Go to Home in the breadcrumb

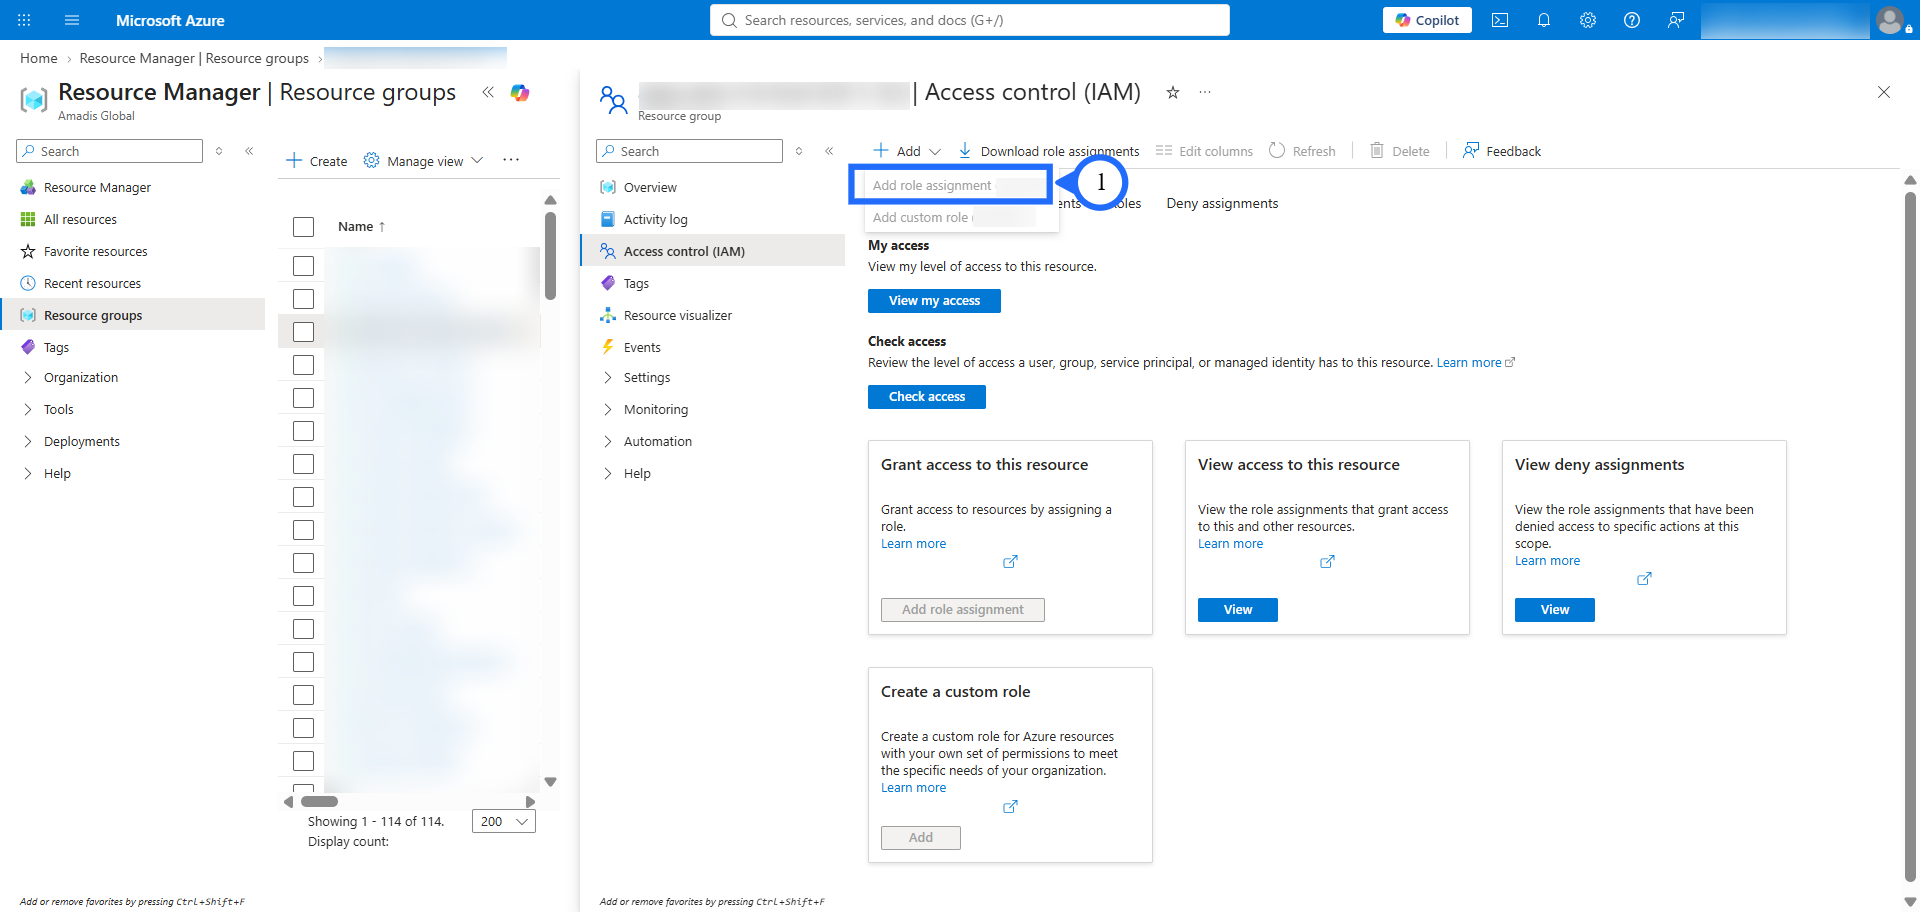39,58
